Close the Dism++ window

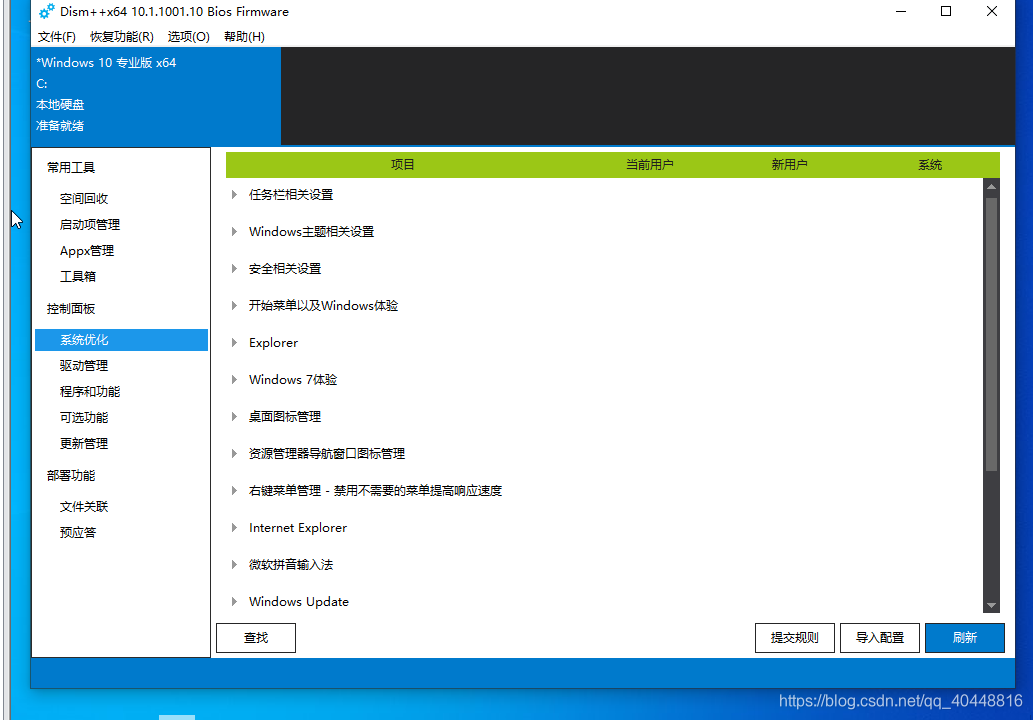pyautogui.click(x=991, y=11)
